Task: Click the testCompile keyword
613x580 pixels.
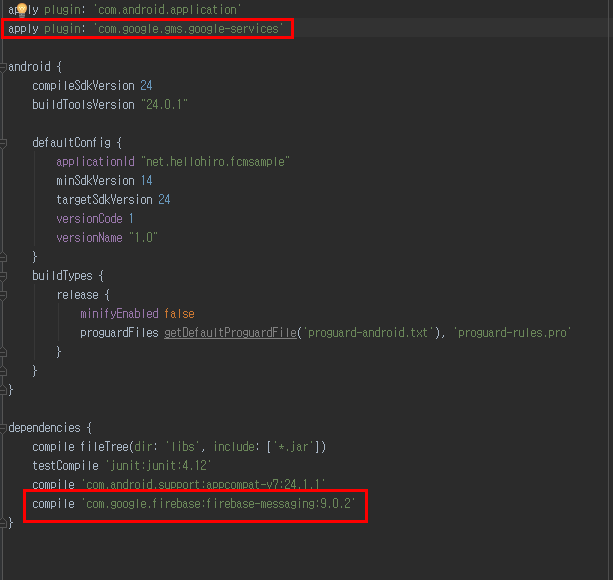Action: pos(65,465)
